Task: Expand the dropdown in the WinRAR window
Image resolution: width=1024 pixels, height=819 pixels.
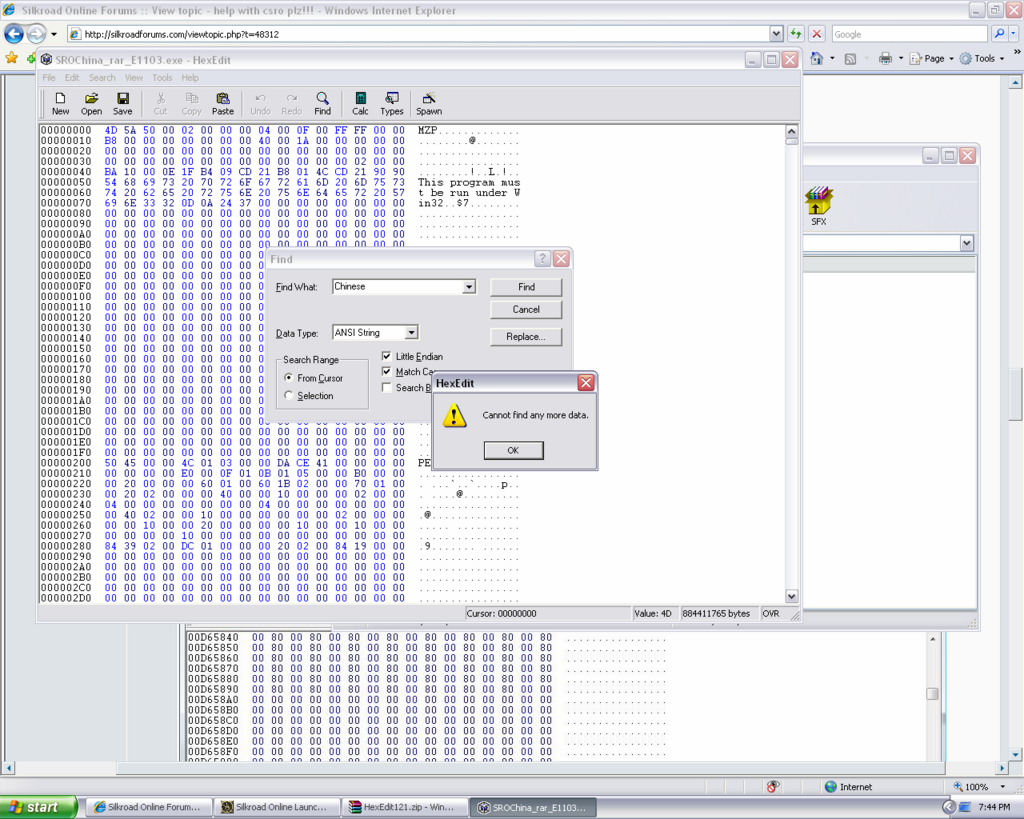Action: 967,243
